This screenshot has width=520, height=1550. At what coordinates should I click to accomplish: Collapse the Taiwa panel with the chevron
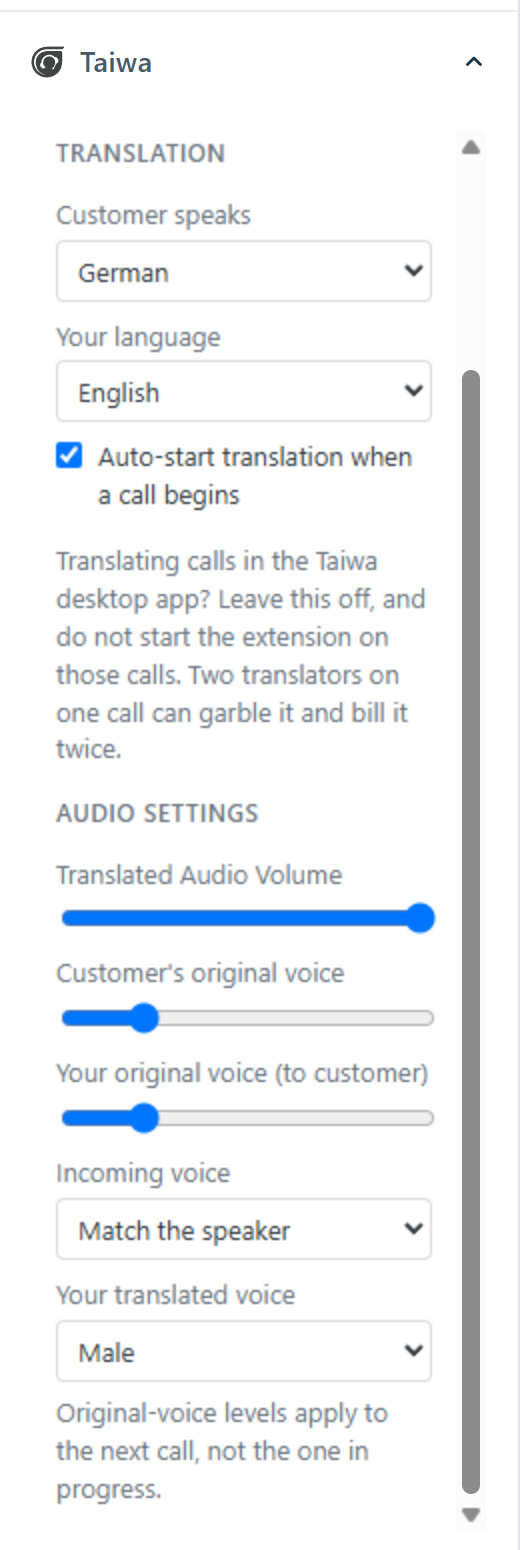(x=474, y=62)
